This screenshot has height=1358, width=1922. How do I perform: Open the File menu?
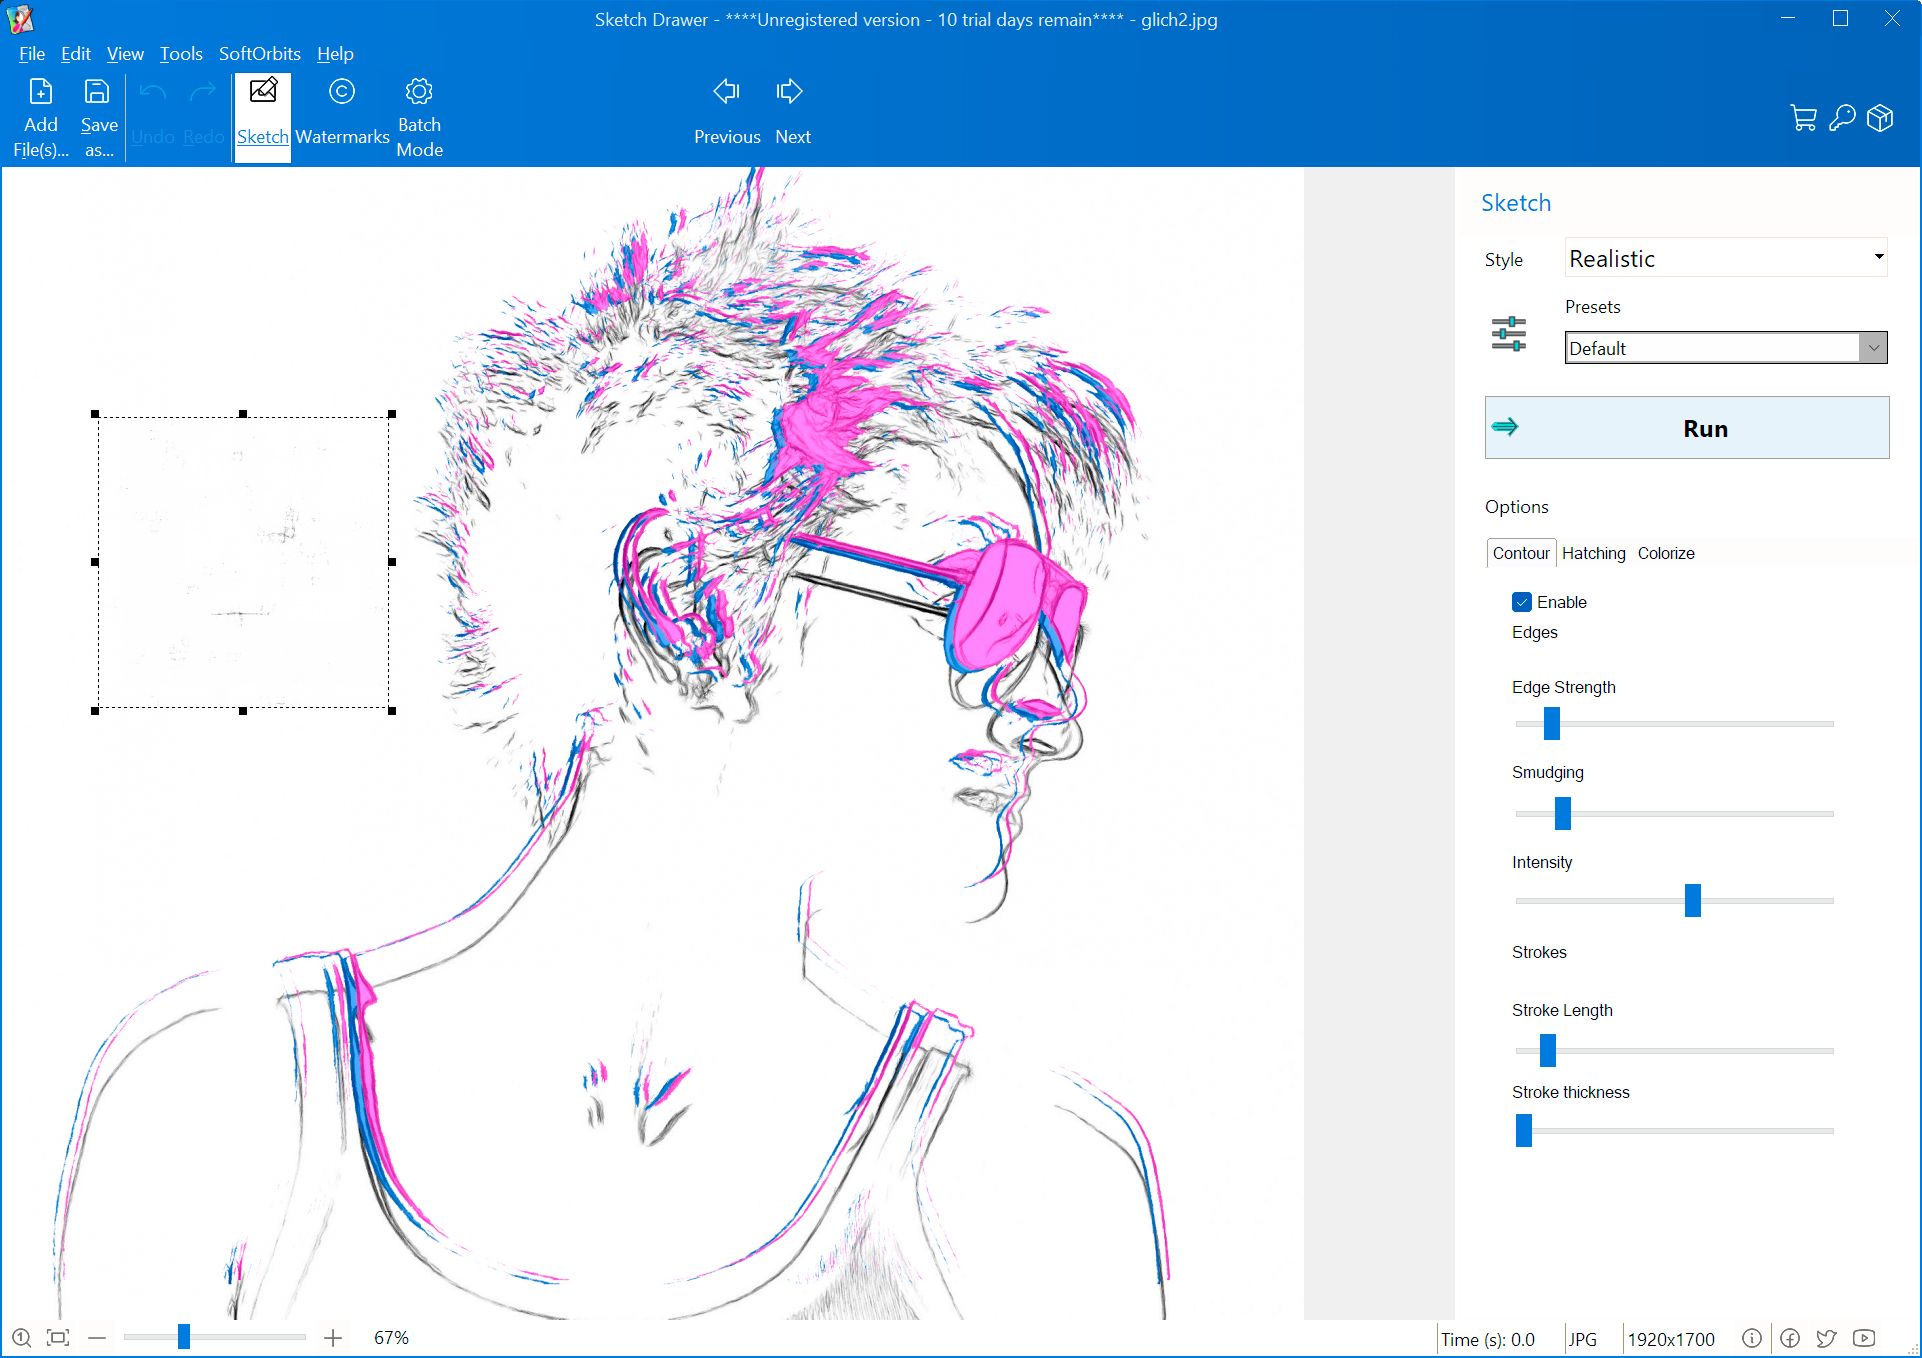click(x=32, y=54)
